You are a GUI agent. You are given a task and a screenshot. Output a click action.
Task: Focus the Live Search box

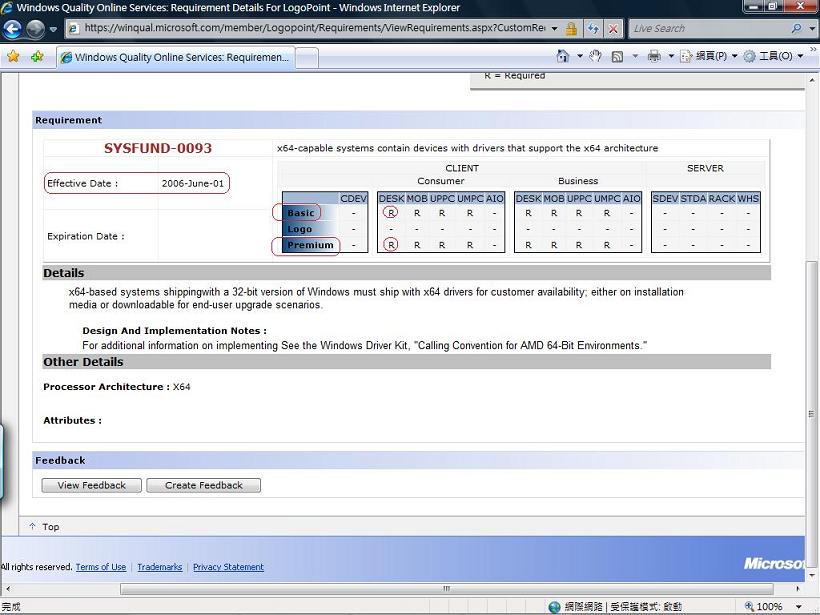click(x=709, y=29)
